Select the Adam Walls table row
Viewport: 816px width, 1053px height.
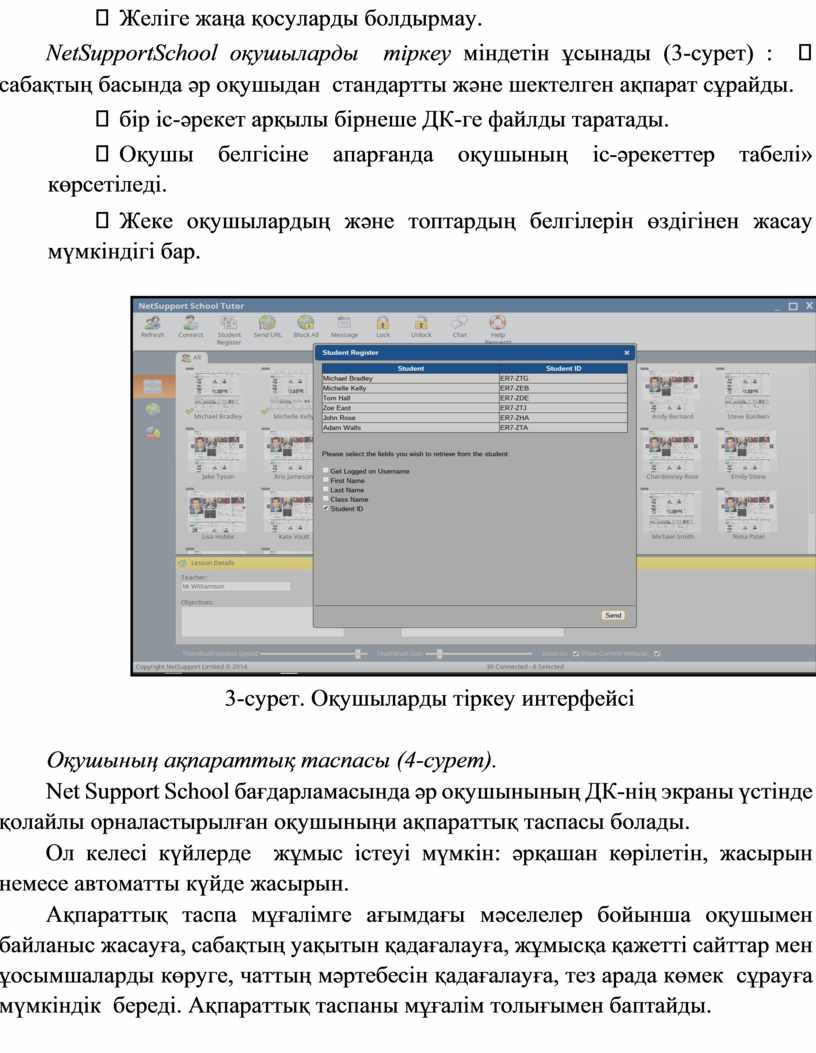tap(475, 427)
